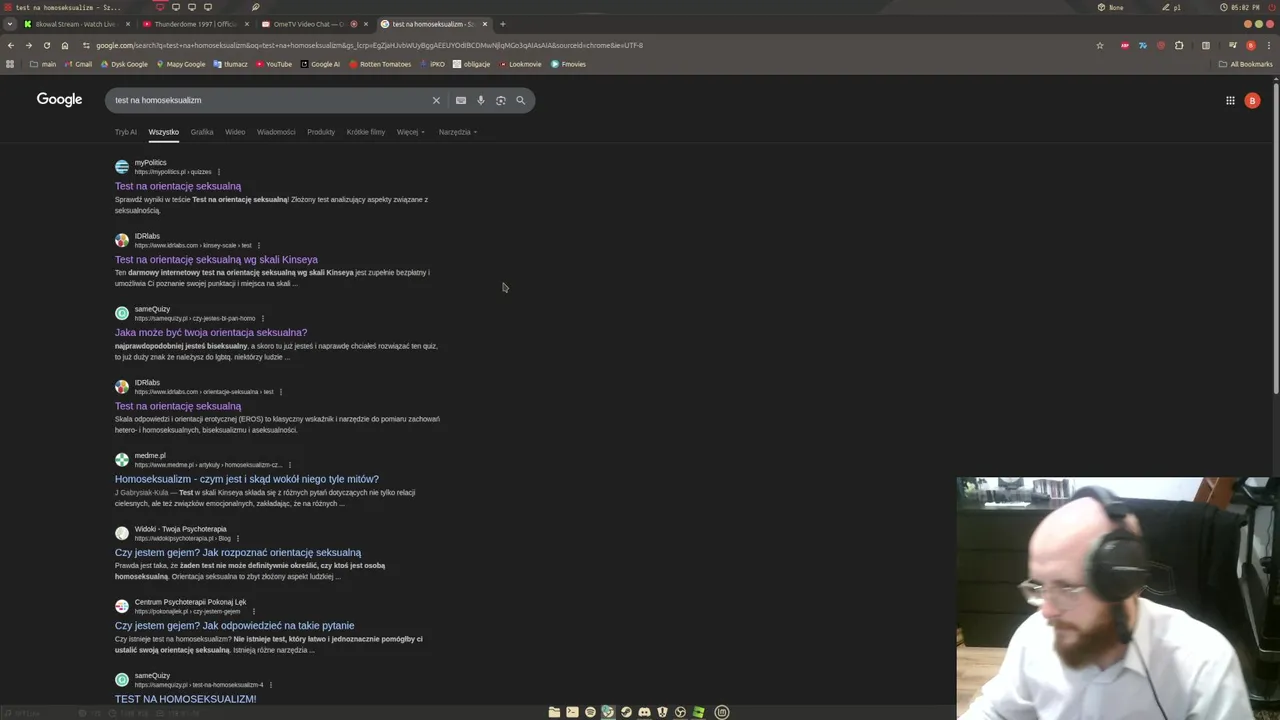Open more options for Widoki Psychoterapia result

coord(237,538)
